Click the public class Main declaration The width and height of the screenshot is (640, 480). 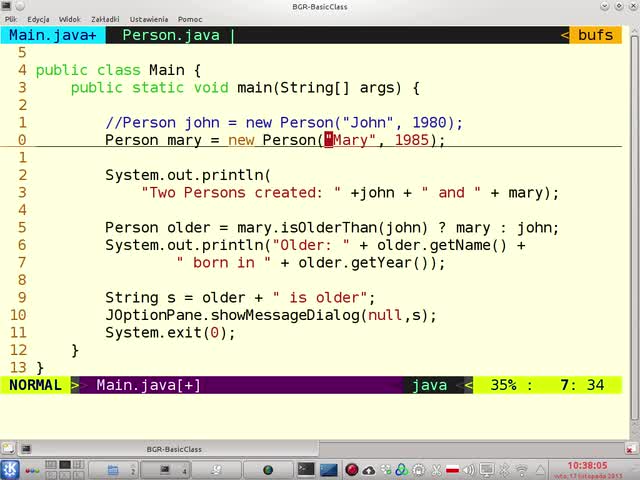point(118,70)
